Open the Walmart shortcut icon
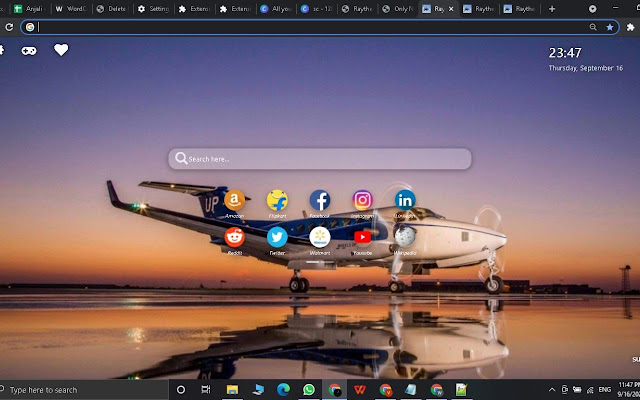 coord(320,237)
